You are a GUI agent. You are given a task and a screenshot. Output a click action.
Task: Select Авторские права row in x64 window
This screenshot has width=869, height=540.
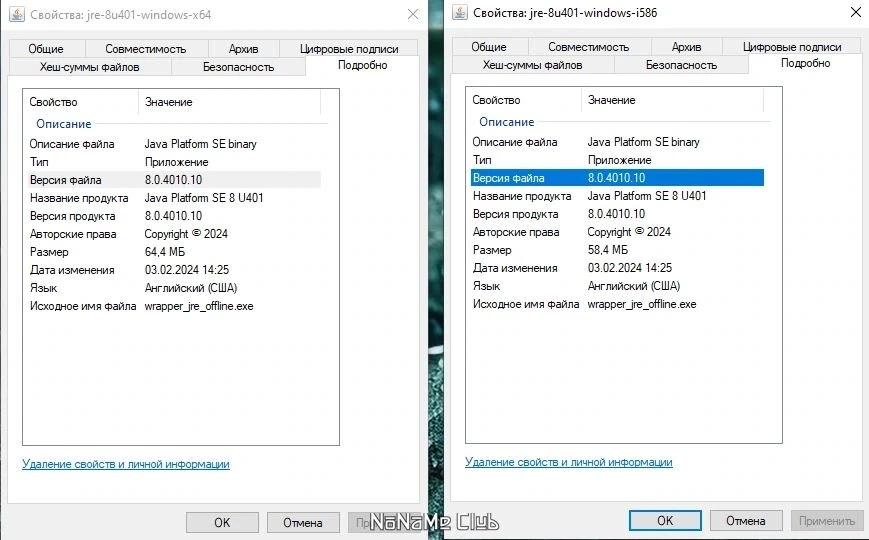(174, 234)
